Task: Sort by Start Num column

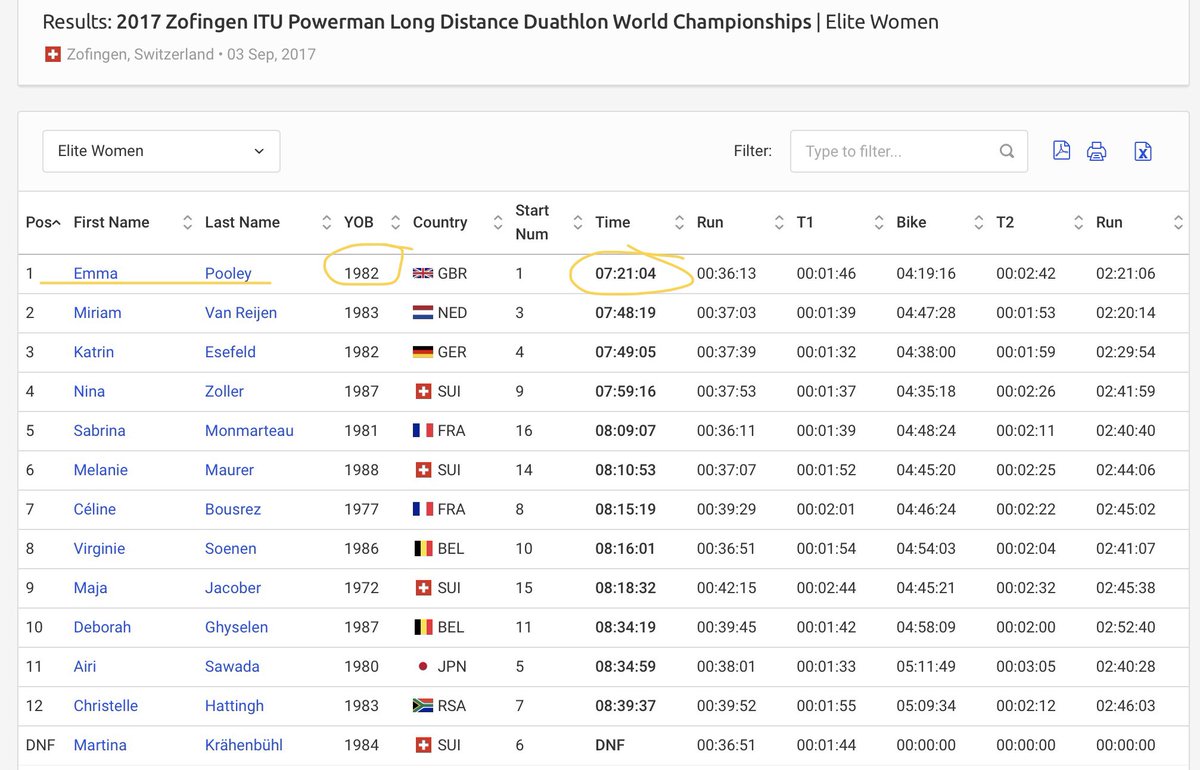Action: coord(548,222)
